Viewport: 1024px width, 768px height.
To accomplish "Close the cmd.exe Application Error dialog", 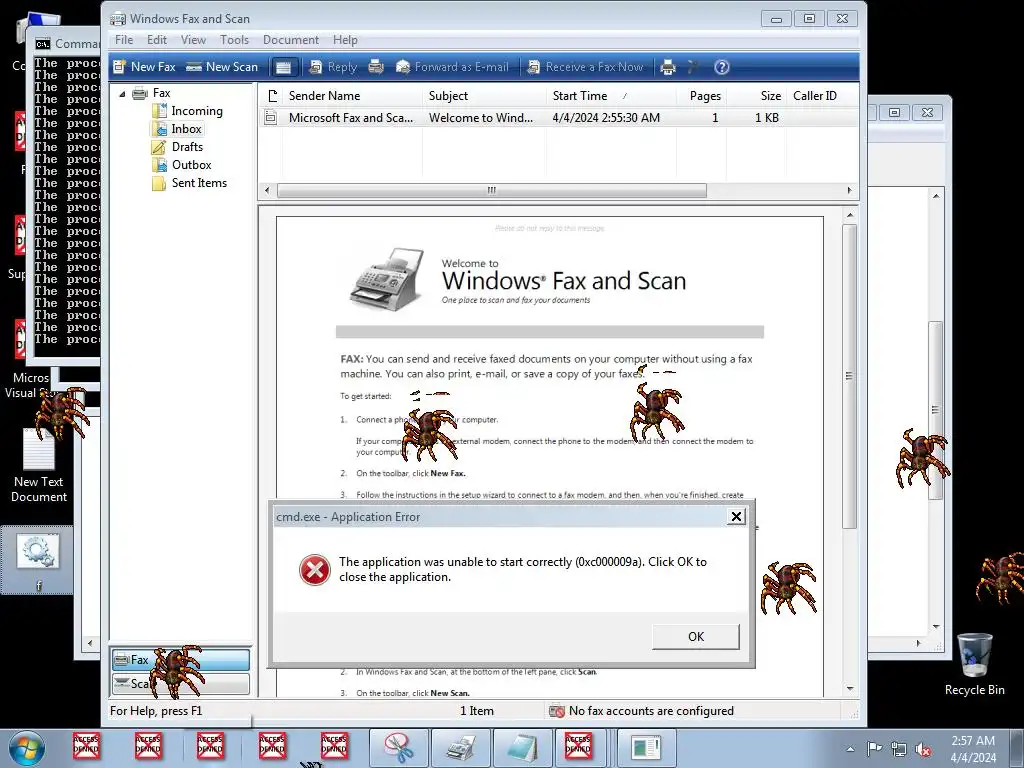I will (x=736, y=517).
